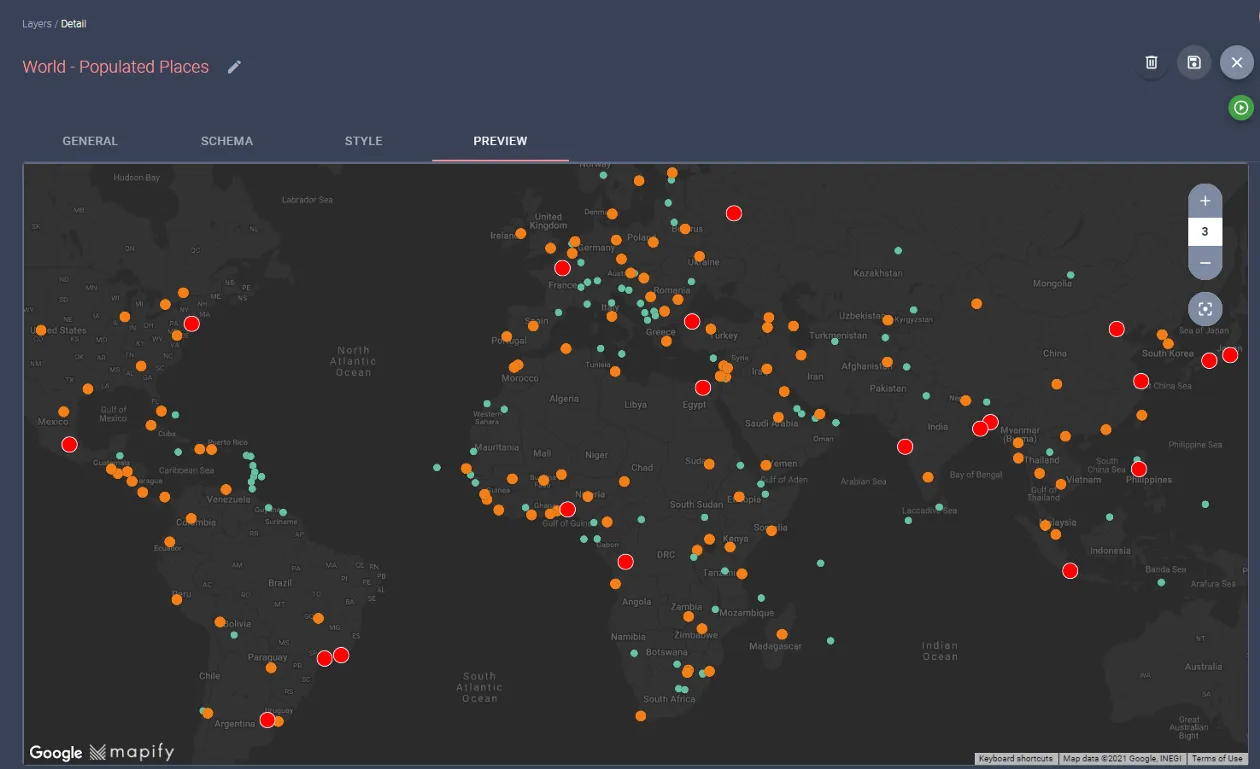Image resolution: width=1260 pixels, height=769 pixels.
Task: Click the green marker in Namibia
Action: click(634, 653)
